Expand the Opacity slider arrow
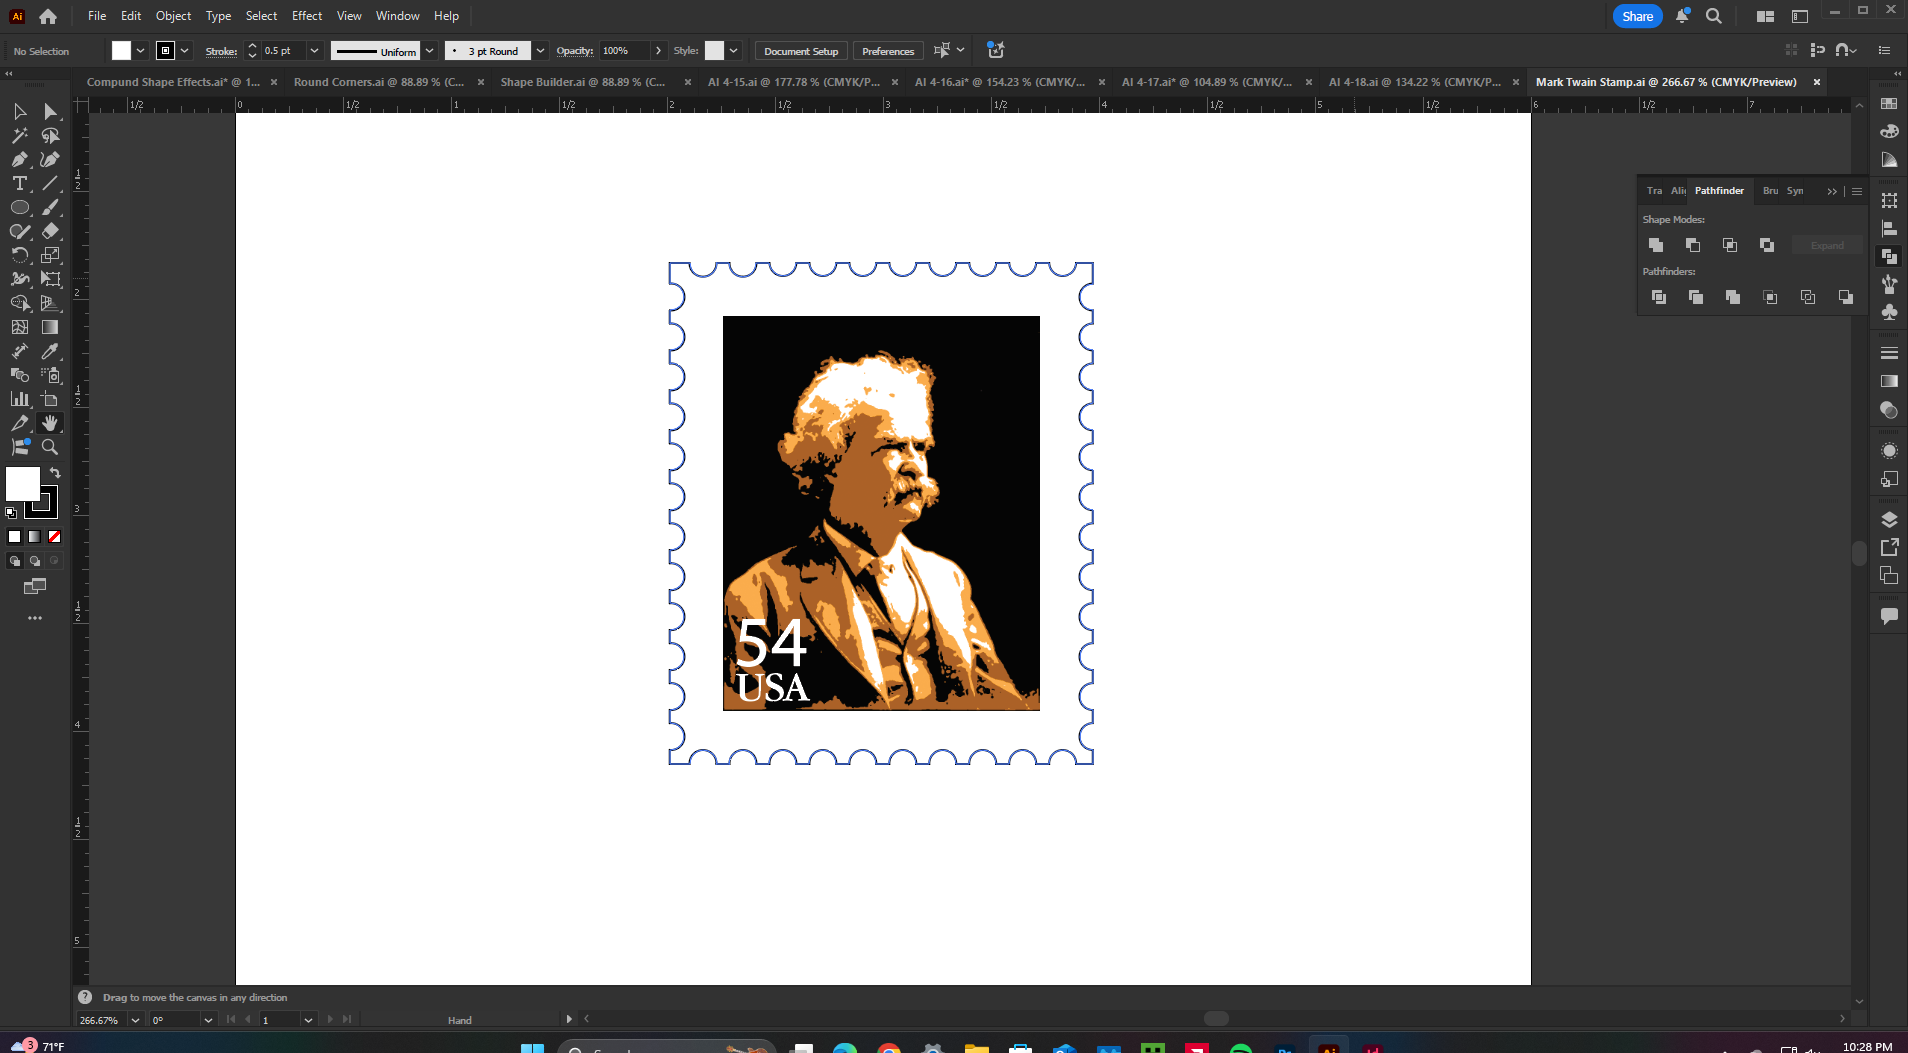Viewport: 1908px width, 1053px height. click(658, 51)
